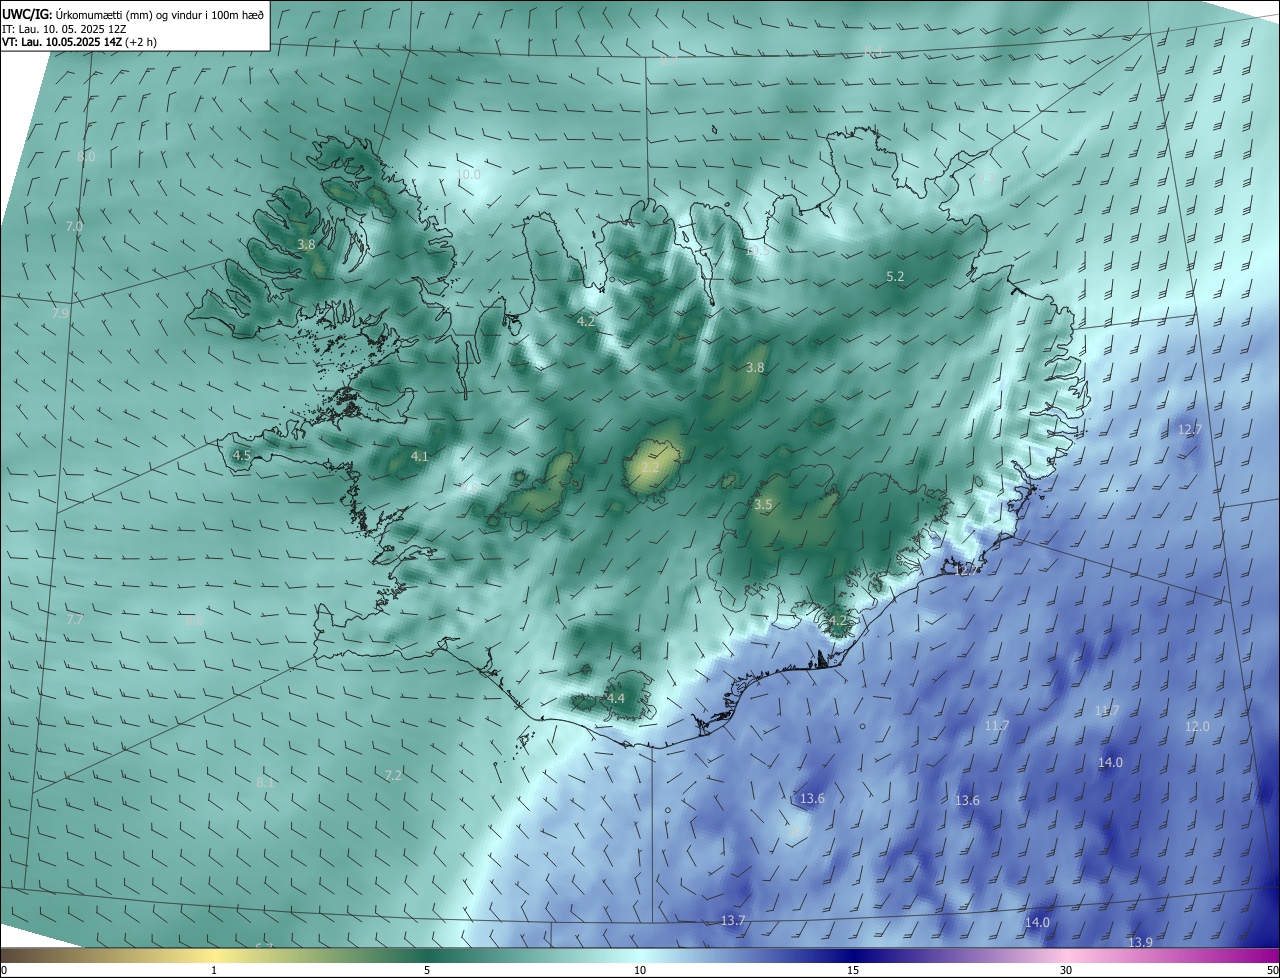Viewport: 1280px width, 978px height.
Task: Click the 12.0 value in the southeast ocean
Action: (1197, 726)
